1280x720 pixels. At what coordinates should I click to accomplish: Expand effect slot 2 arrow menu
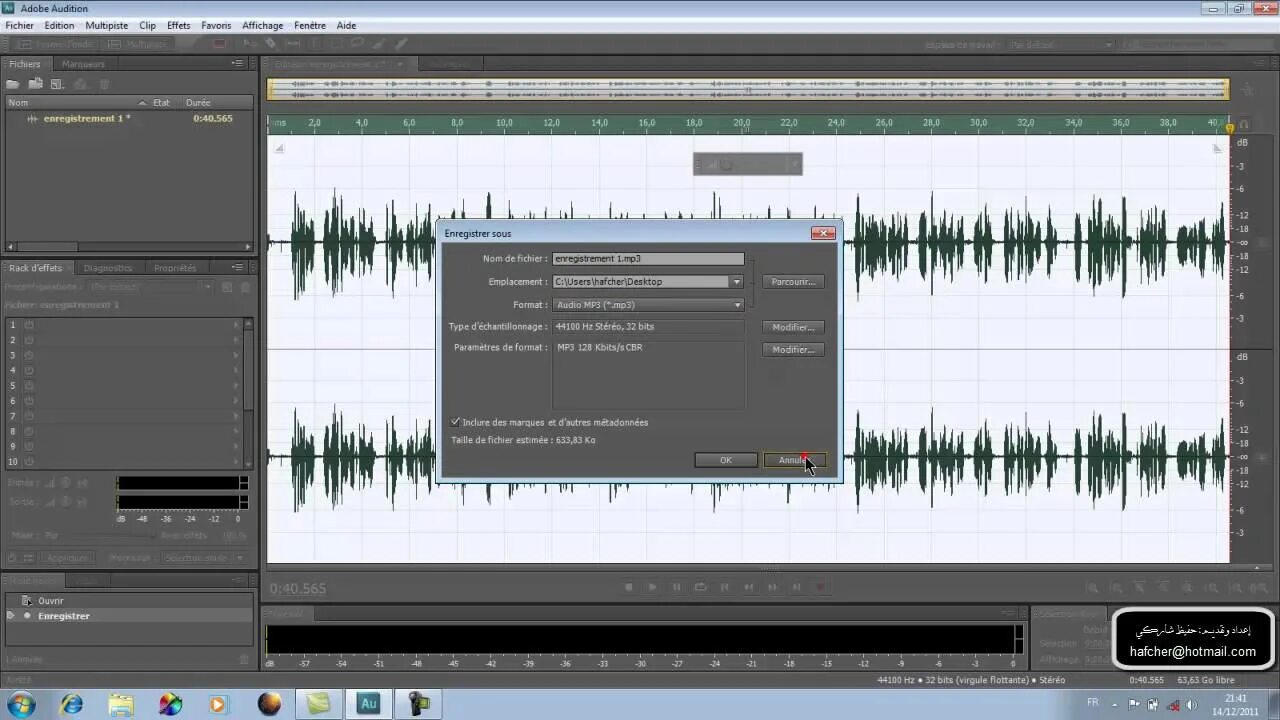click(237, 340)
